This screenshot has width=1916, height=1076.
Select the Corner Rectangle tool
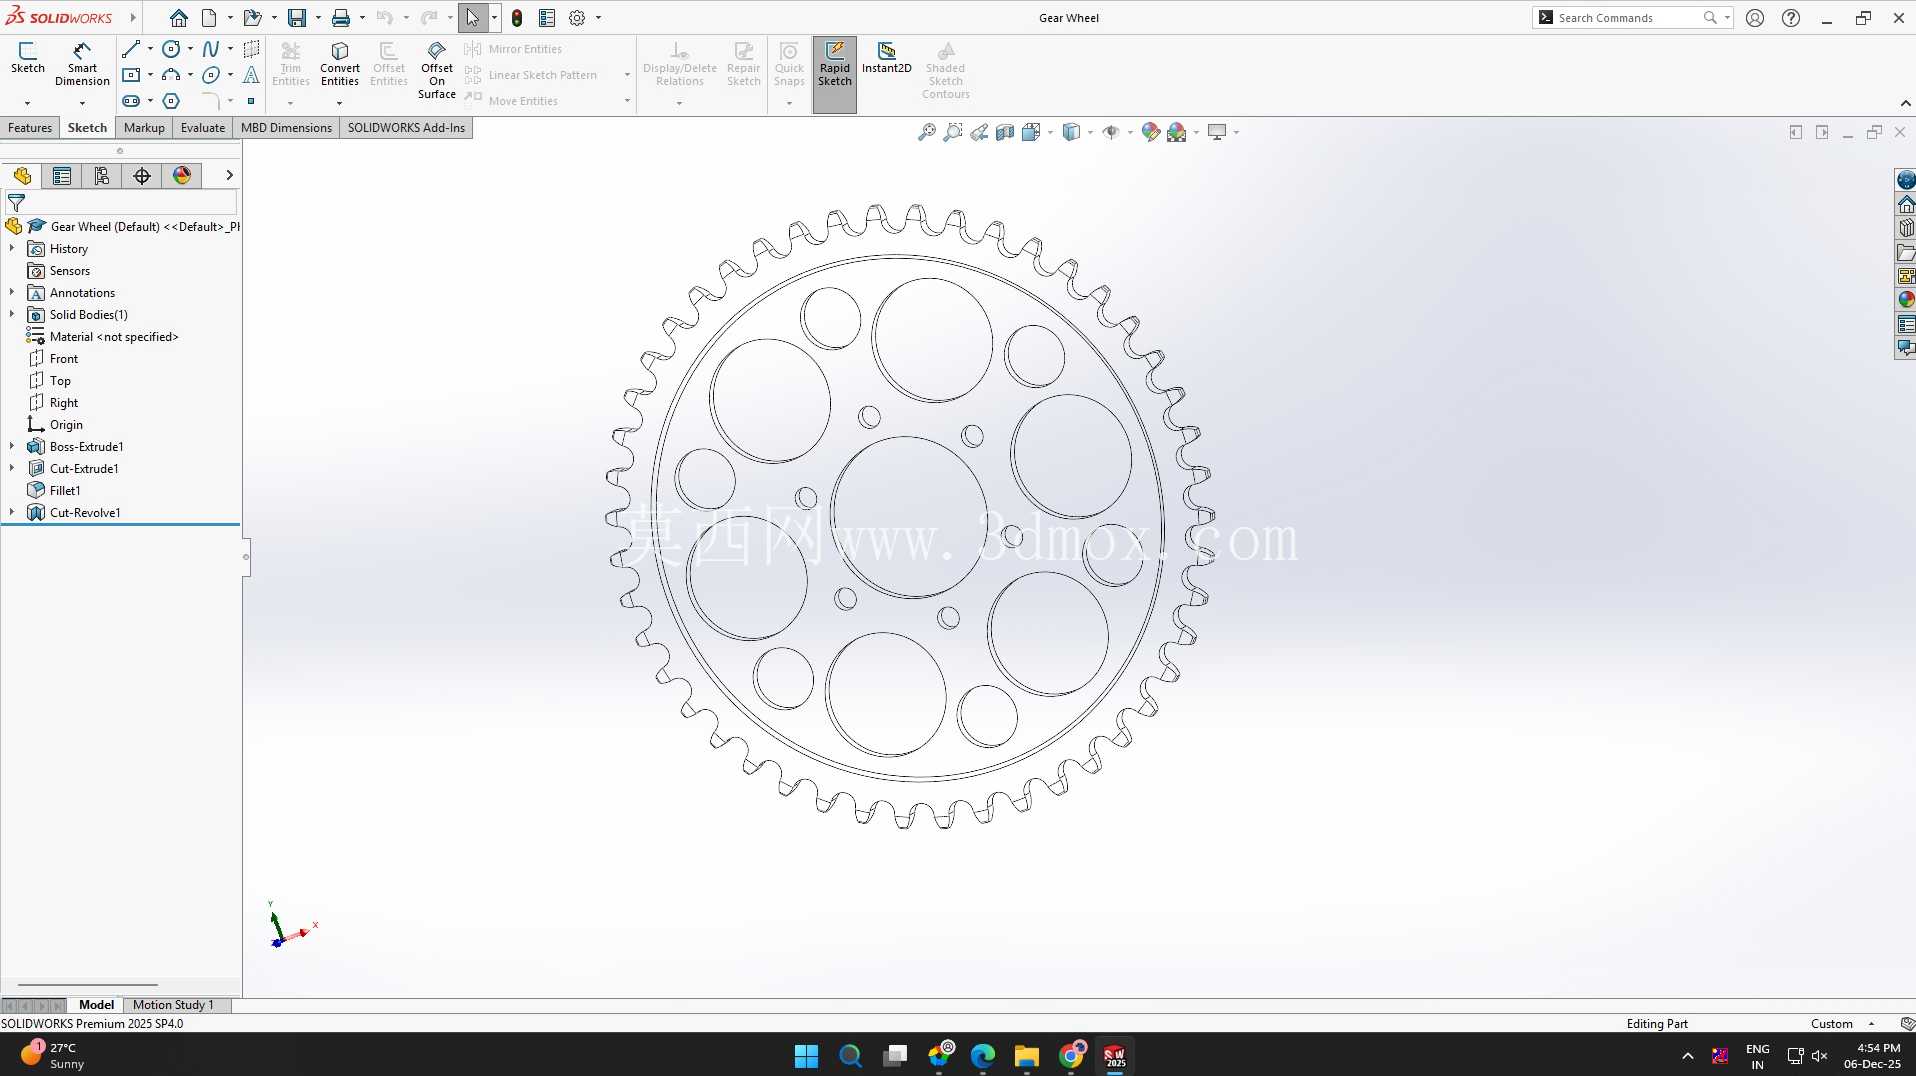click(x=130, y=75)
